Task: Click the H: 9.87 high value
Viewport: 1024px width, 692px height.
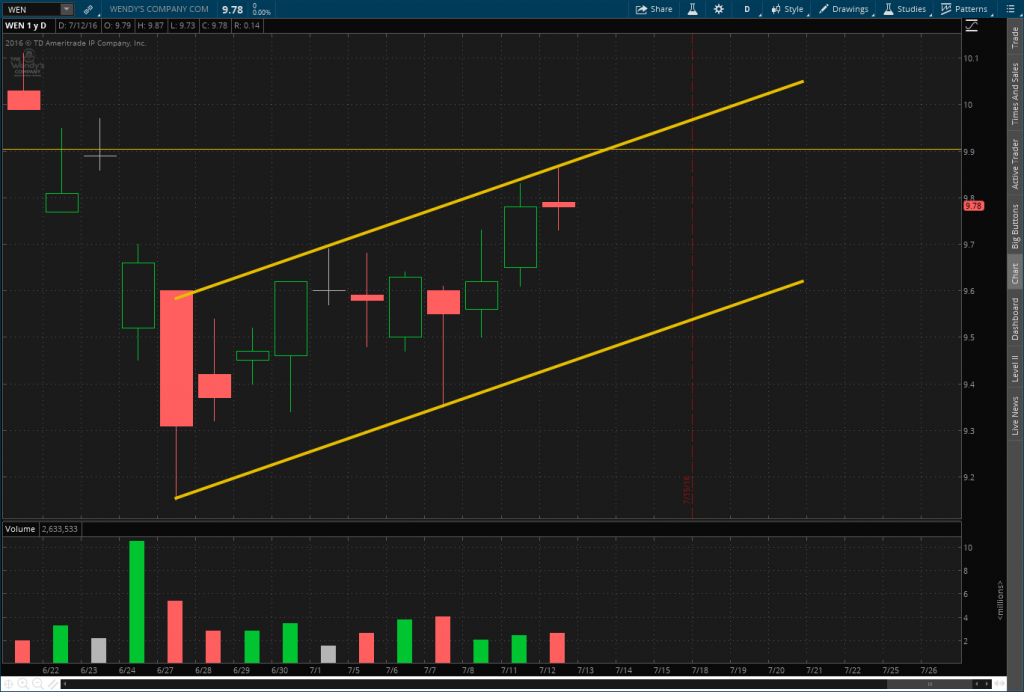Action: click(150, 25)
